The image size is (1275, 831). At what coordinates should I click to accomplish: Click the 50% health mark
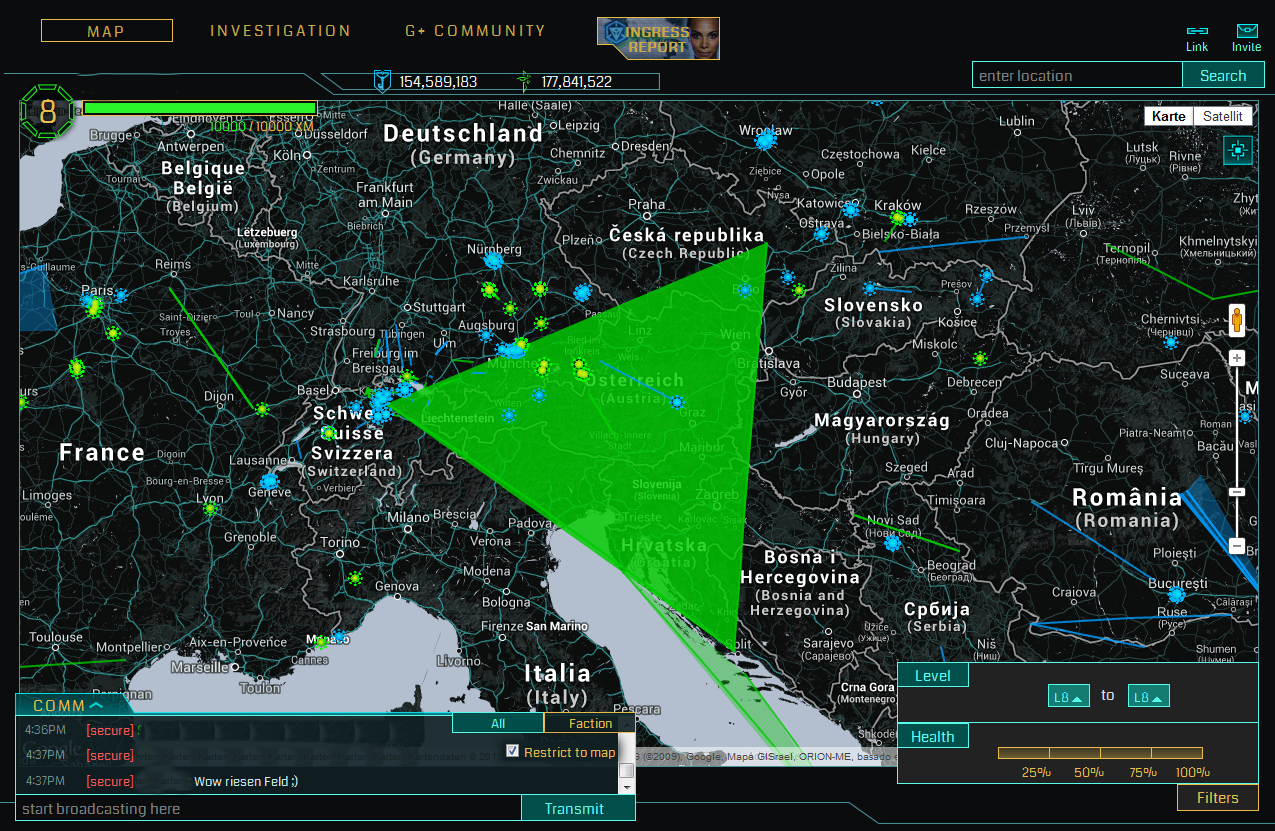(1090, 772)
